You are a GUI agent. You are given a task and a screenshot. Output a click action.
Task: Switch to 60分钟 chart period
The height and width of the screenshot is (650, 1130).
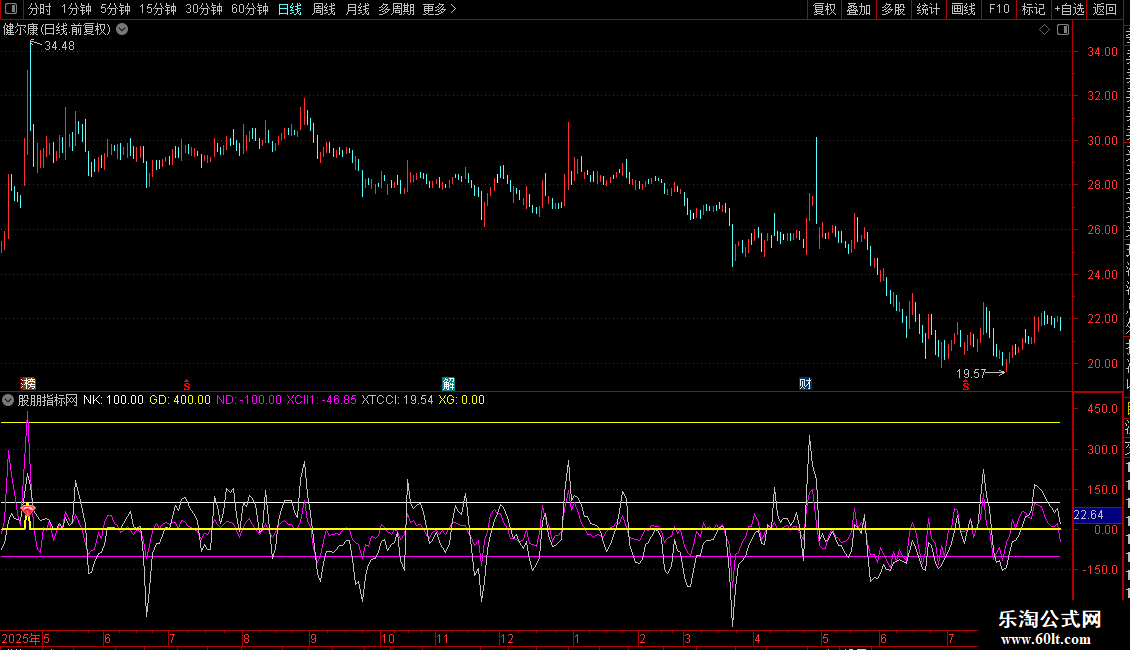point(250,9)
